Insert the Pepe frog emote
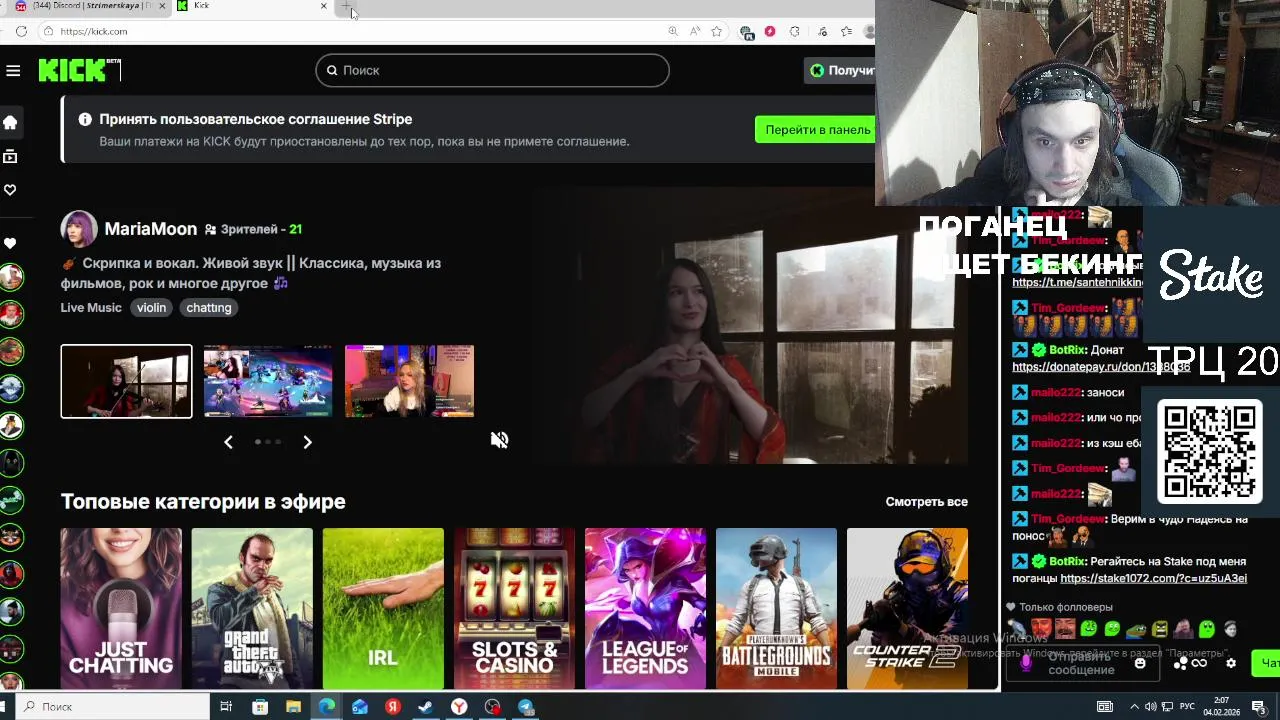Screen dimensions: 1280x720 (1136, 629)
